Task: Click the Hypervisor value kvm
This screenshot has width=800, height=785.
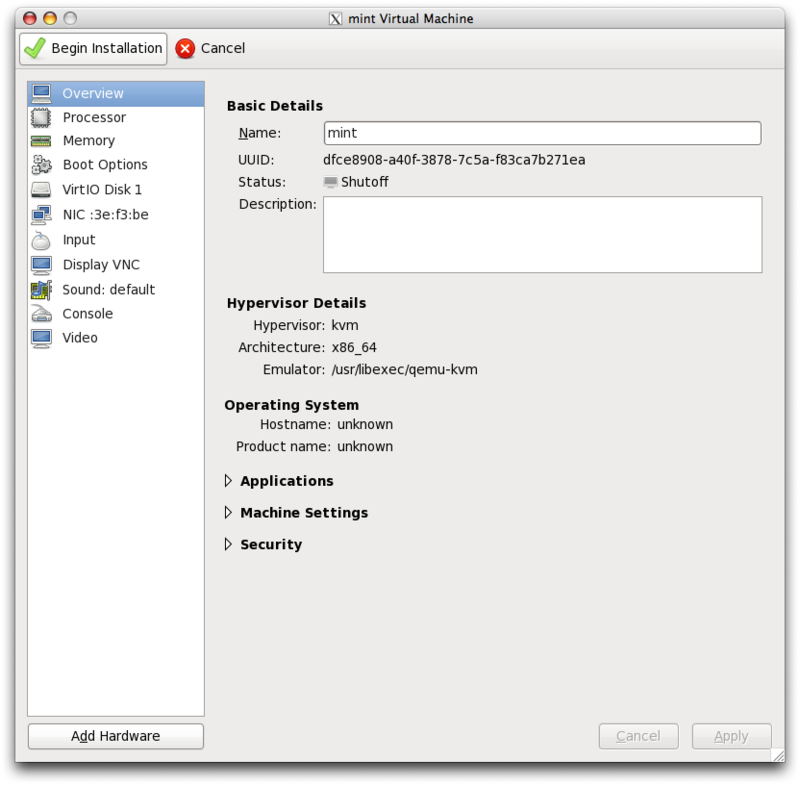Action: tap(345, 325)
